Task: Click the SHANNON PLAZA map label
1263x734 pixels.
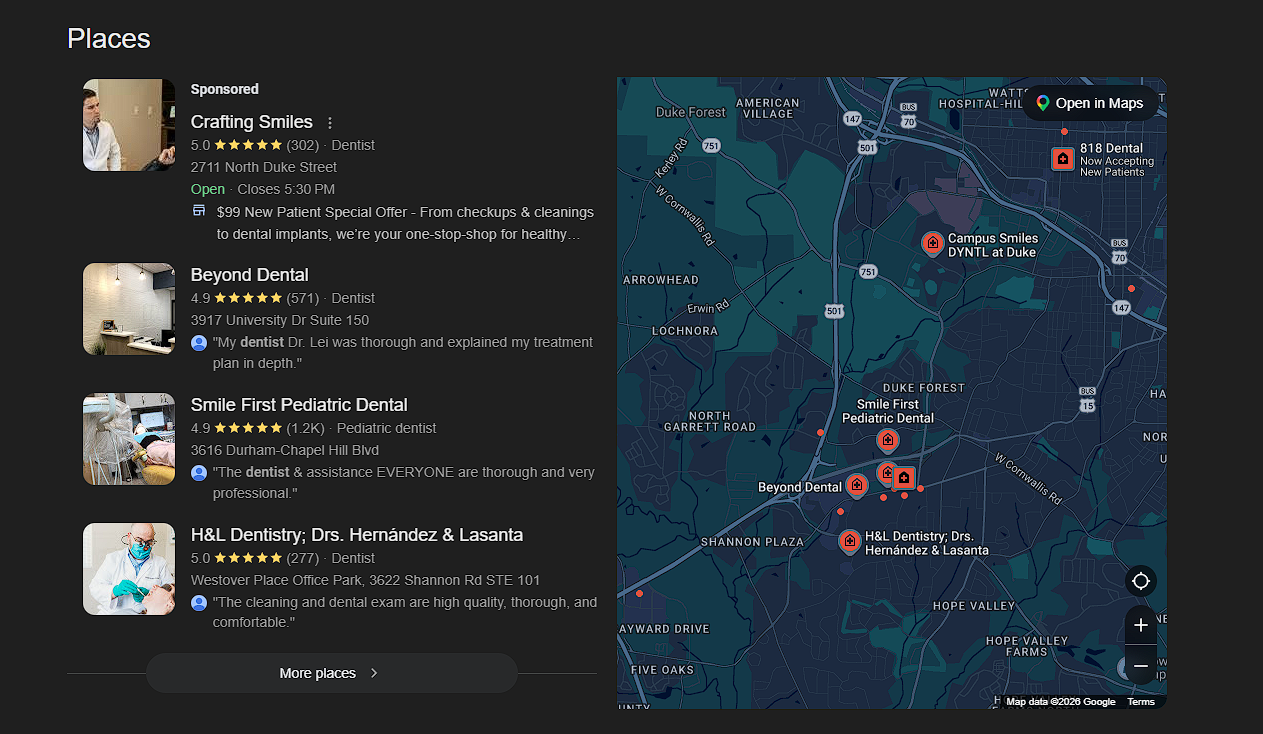Action: pos(752,542)
